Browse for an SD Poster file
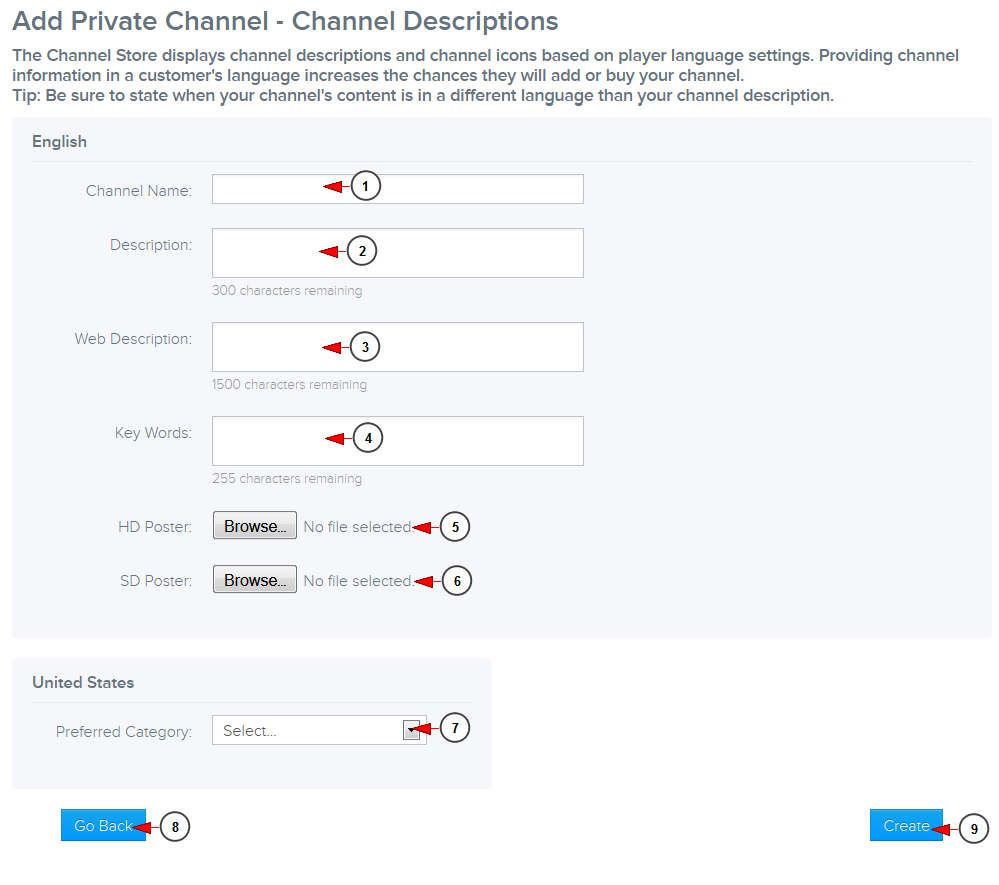This screenshot has height=885, width=999. [254, 578]
